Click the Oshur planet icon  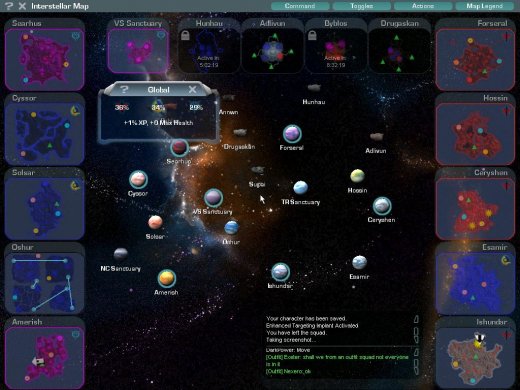(231, 227)
